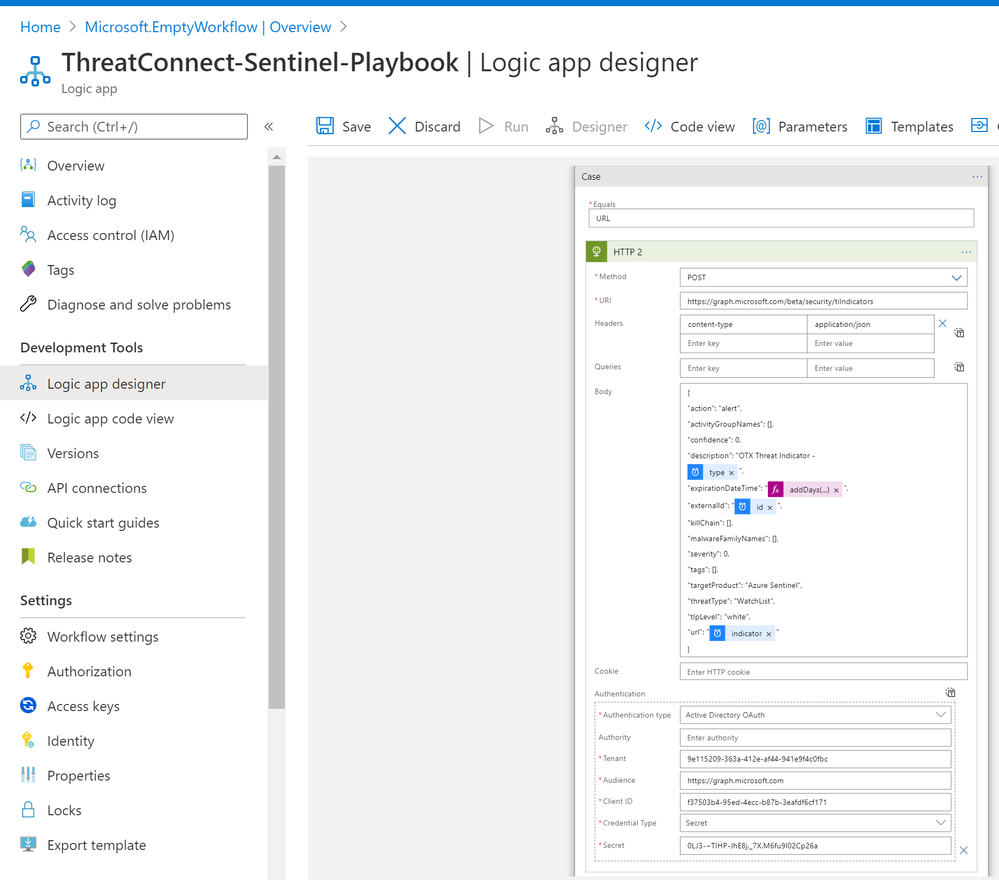Switch Headers to text mode icon
The width and height of the screenshot is (999, 880).
959,332
